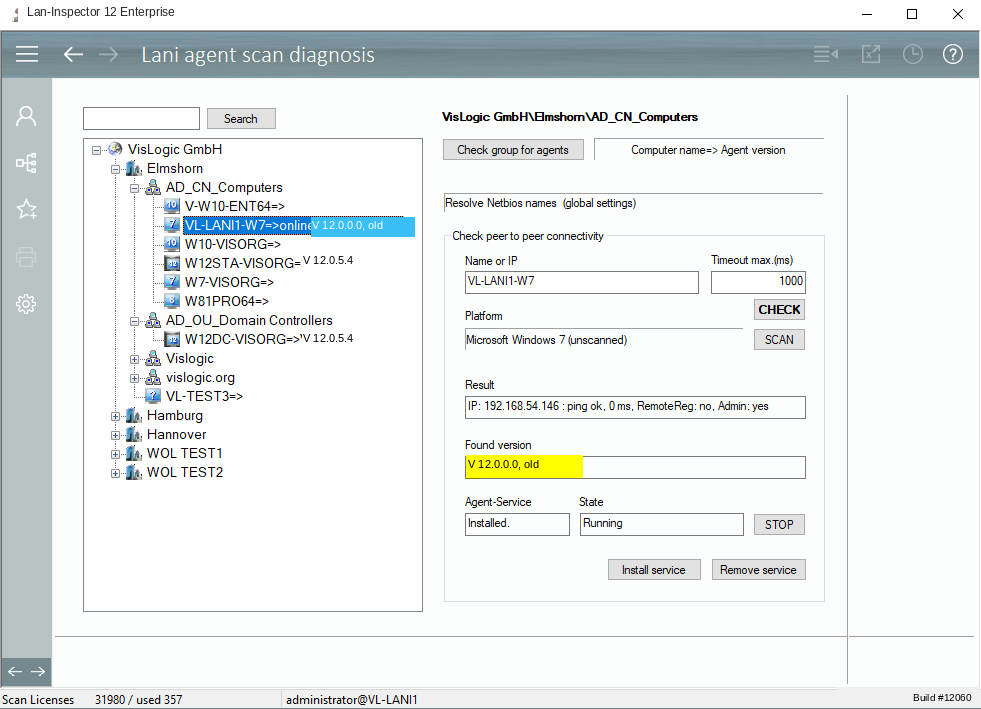Click the CHECK connectivity button
This screenshot has height=709, width=981.
click(779, 310)
